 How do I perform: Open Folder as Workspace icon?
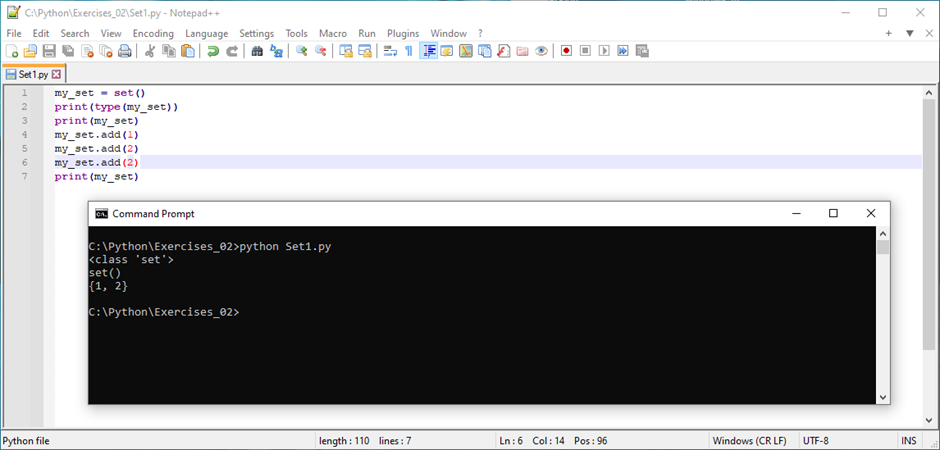[522, 51]
